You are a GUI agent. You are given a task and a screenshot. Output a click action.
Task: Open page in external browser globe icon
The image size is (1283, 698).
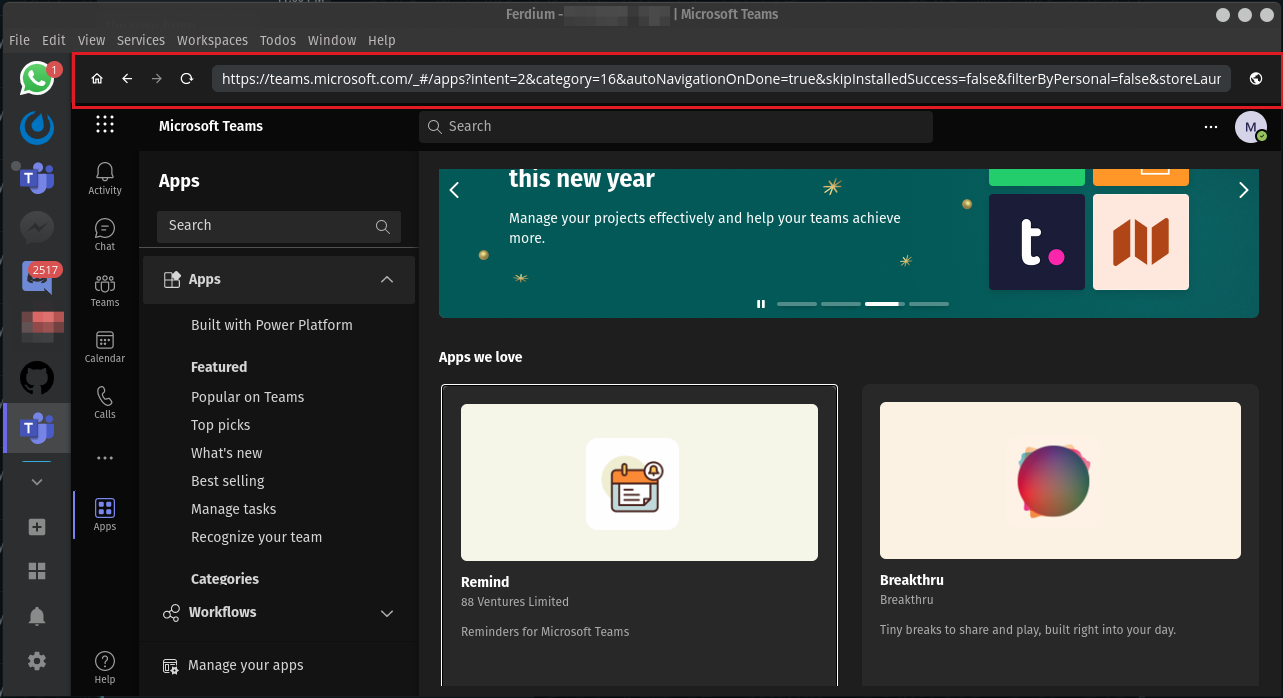[1256, 79]
